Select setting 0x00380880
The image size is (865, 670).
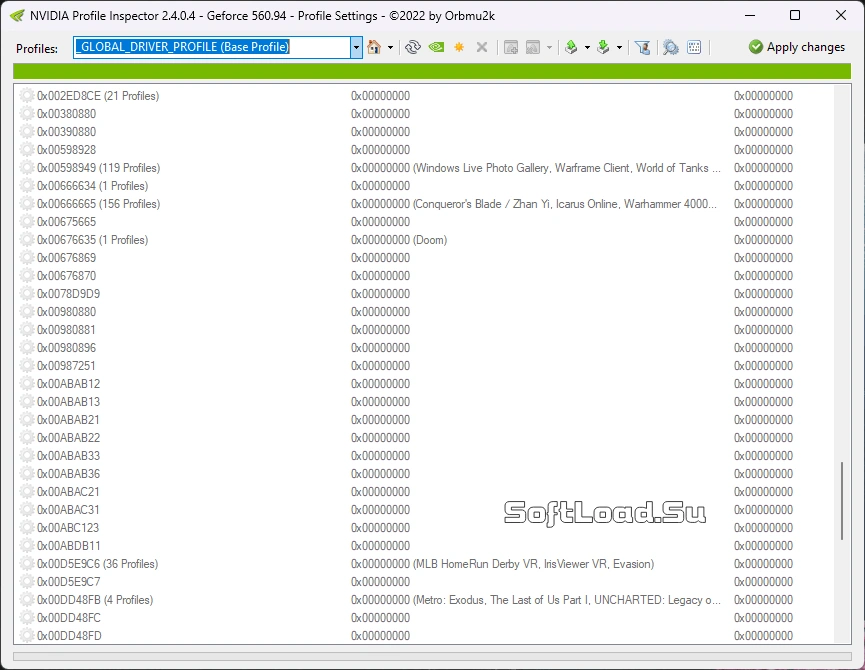66,114
